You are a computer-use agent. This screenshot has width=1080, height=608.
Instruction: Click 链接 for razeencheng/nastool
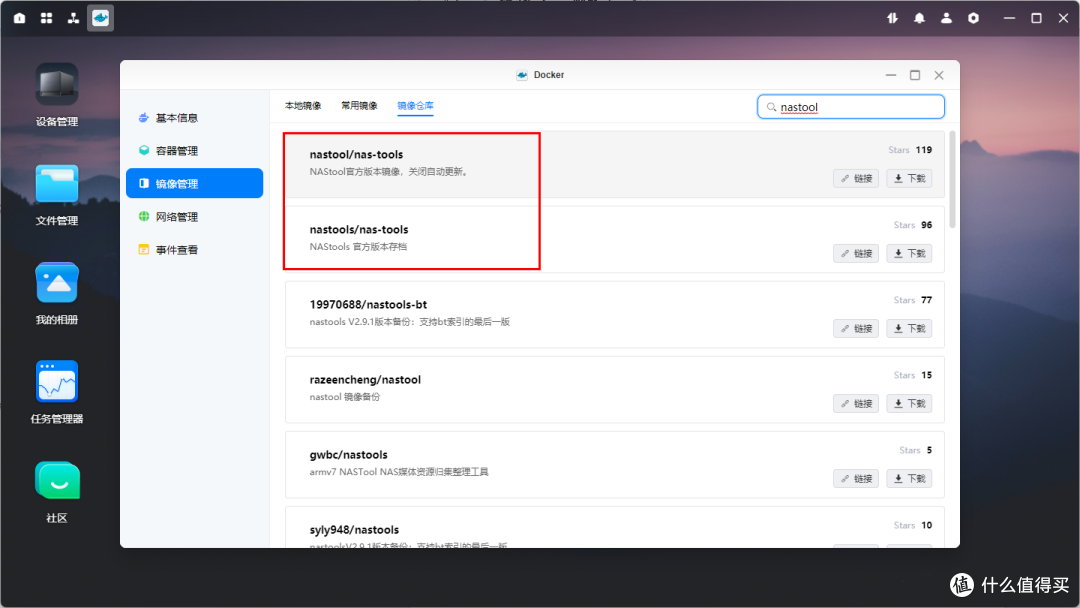[856, 403]
